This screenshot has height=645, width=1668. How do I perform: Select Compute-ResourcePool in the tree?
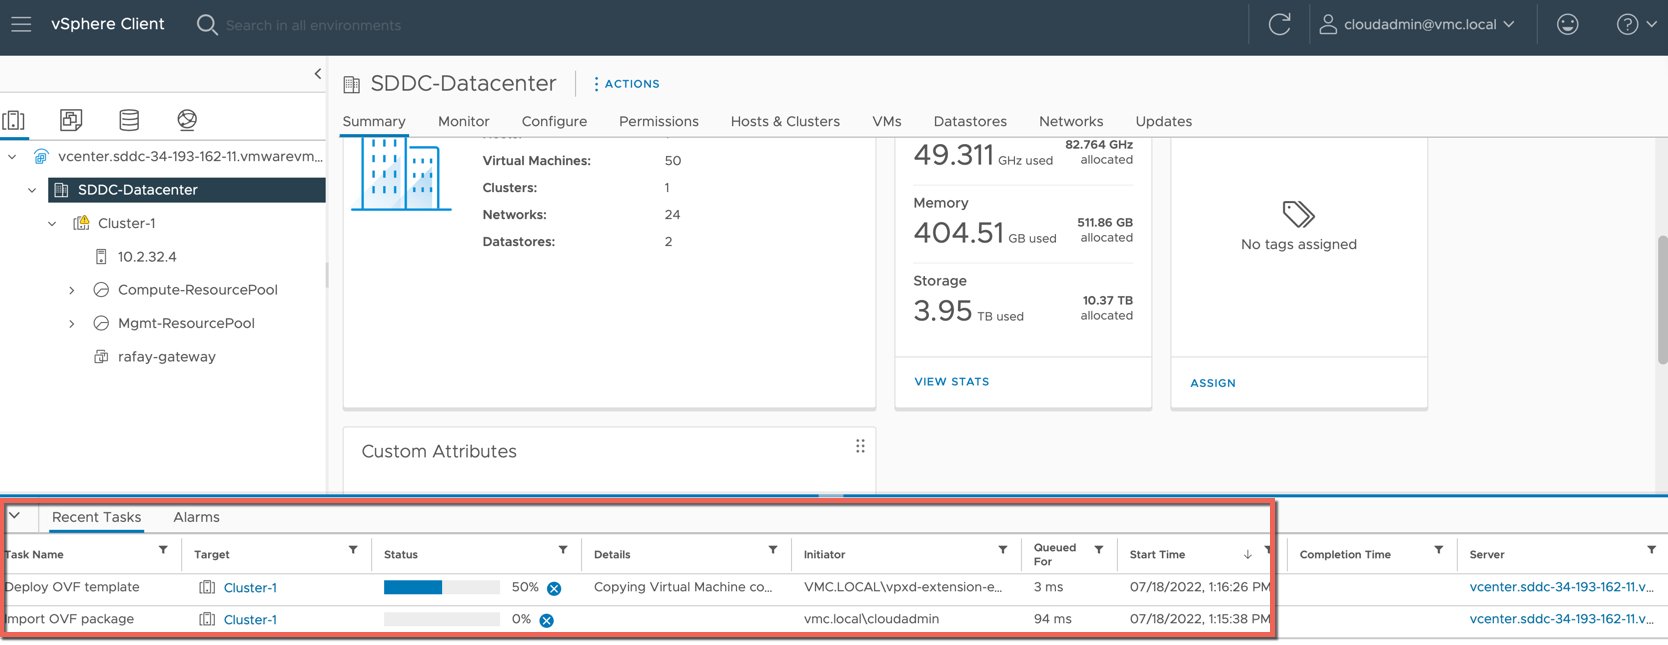(197, 290)
